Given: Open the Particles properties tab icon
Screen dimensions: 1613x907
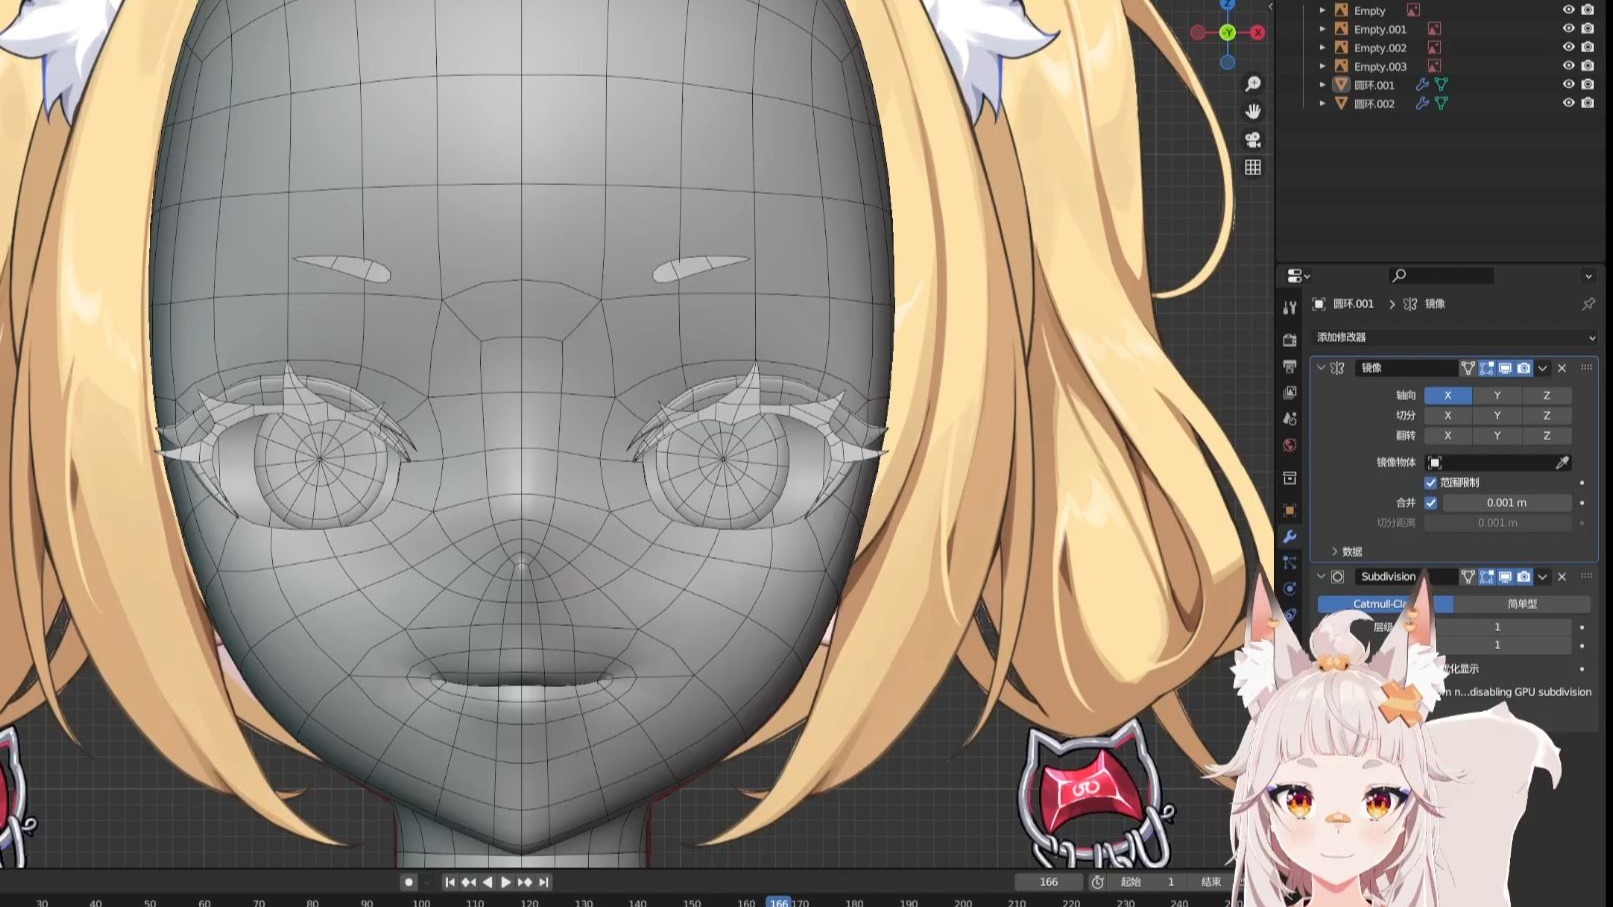Looking at the screenshot, I should [1290, 563].
